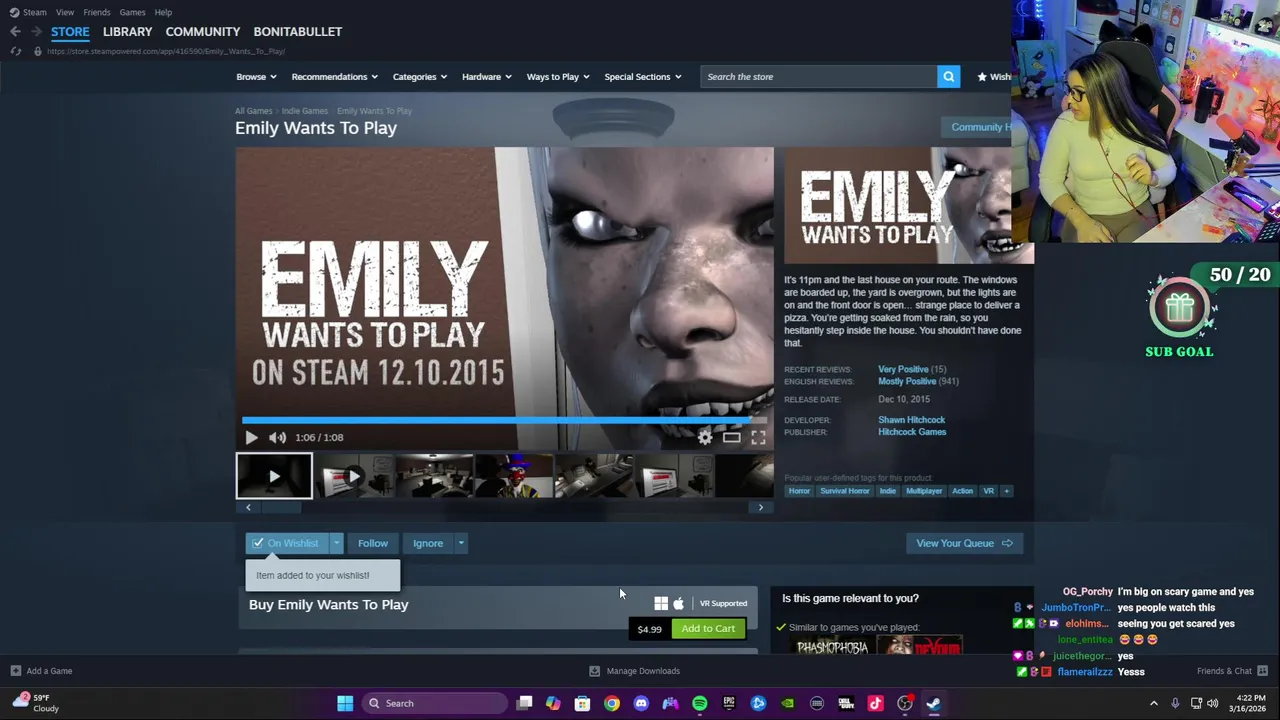This screenshot has height=720, width=1280.
Task: Open the View menu
Action: tap(65, 12)
